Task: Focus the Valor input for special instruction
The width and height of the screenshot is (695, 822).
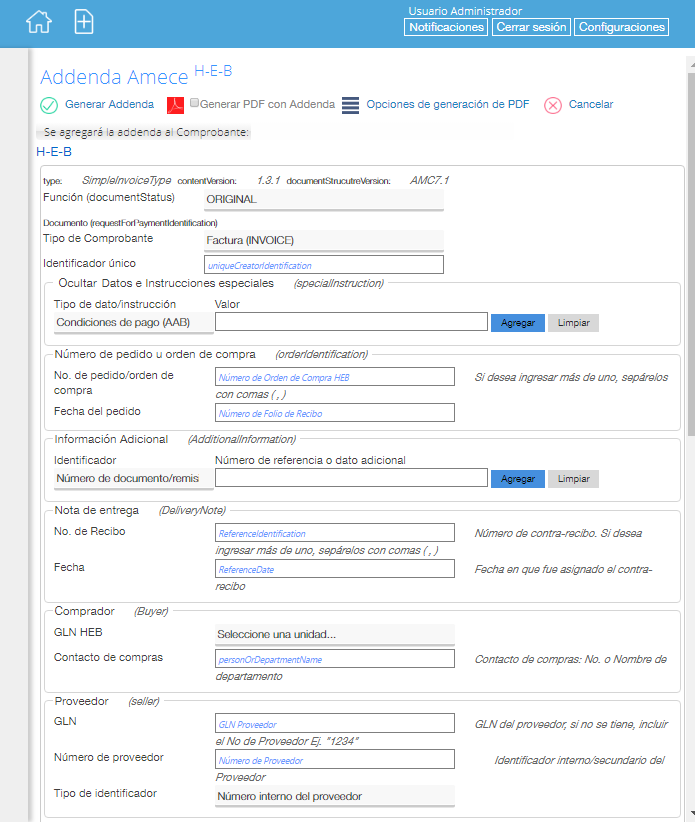Action: coord(351,322)
